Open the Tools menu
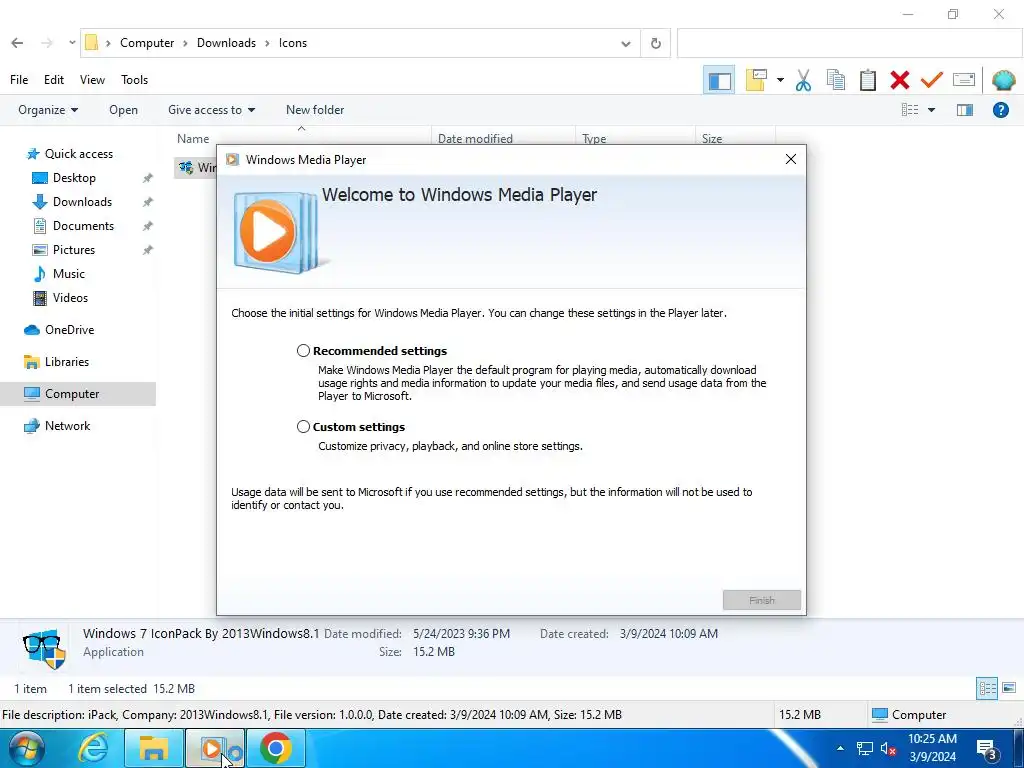The width and height of the screenshot is (1024, 768). (135, 80)
